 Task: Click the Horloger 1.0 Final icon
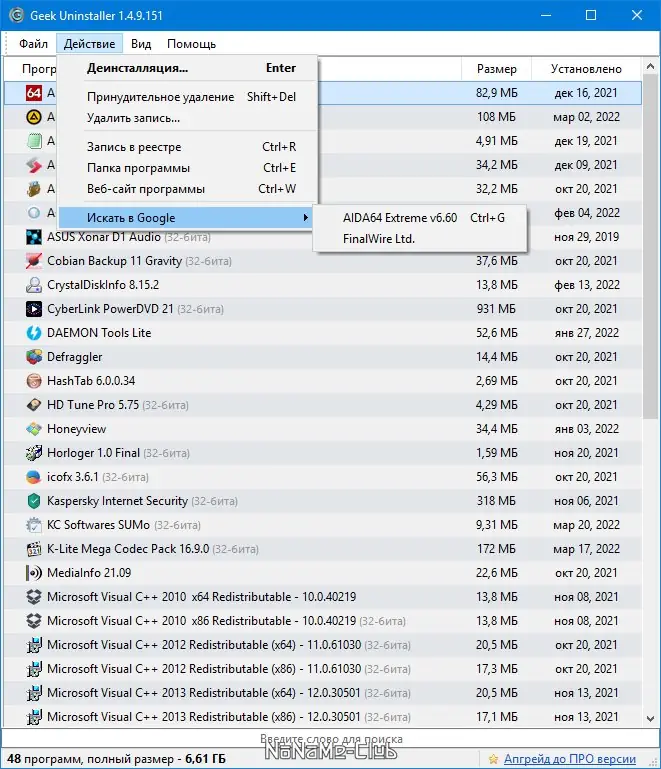coord(34,453)
